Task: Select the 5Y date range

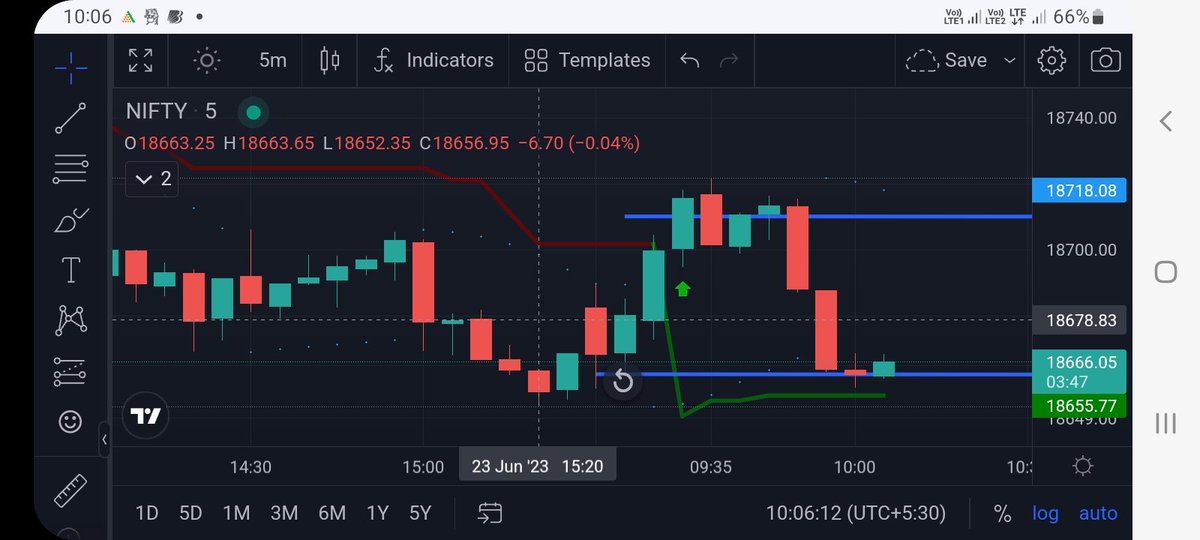Action: tap(420, 513)
